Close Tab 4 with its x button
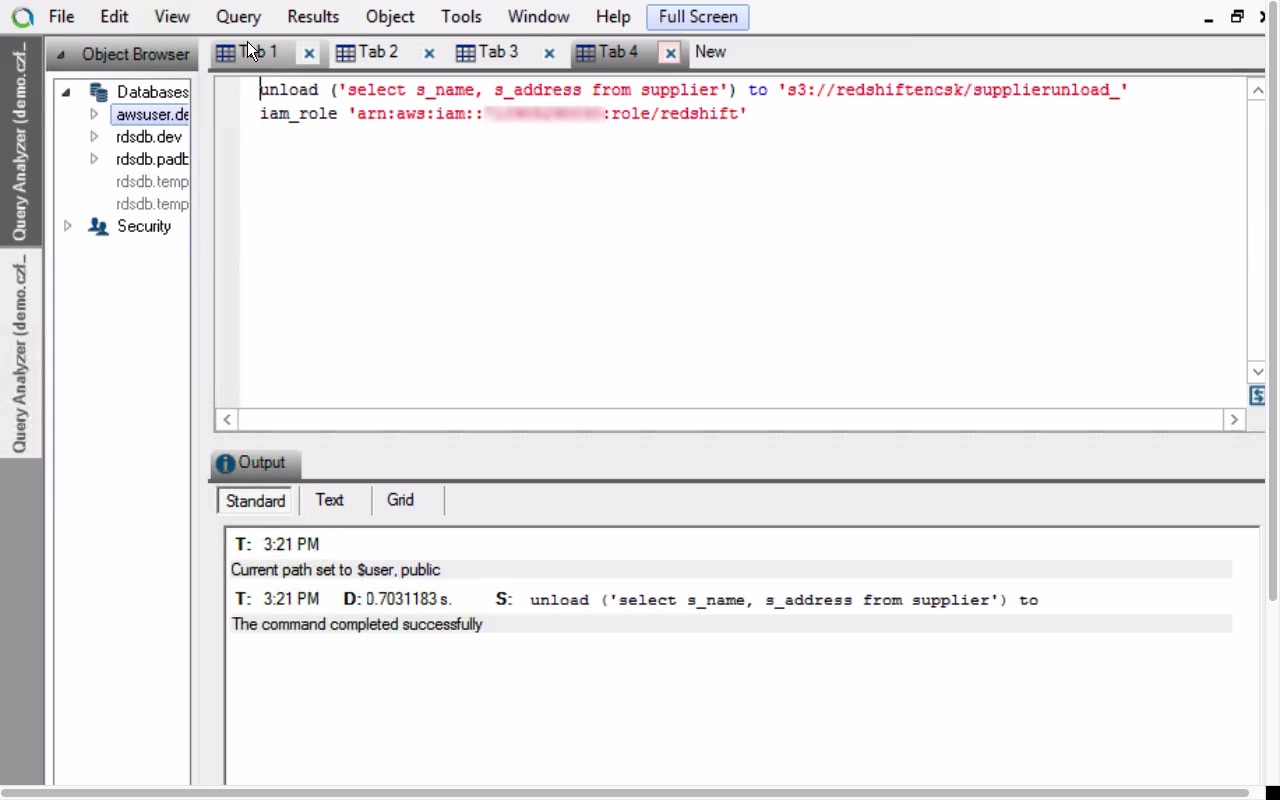The width and height of the screenshot is (1280, 800). (x=670, y=53)
